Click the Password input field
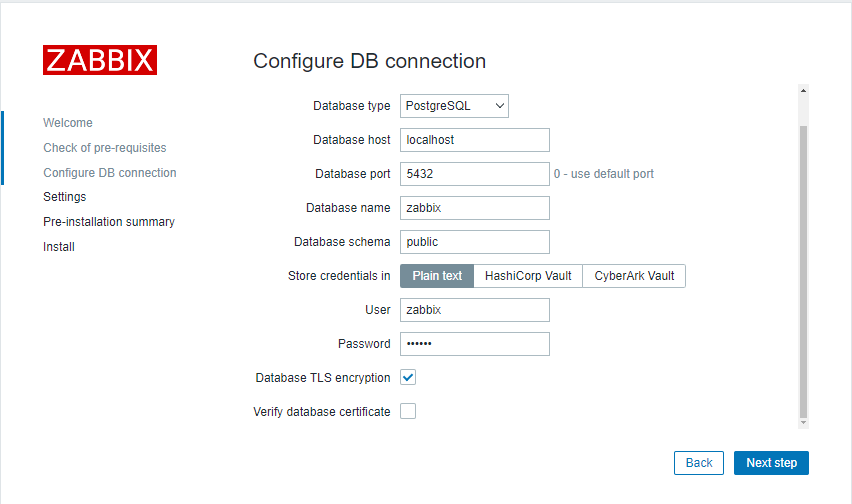 (x=475, y=344)
